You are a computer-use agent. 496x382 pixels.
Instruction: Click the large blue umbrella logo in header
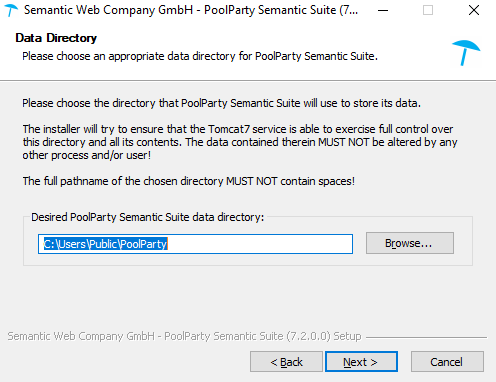tap(466, 53)
